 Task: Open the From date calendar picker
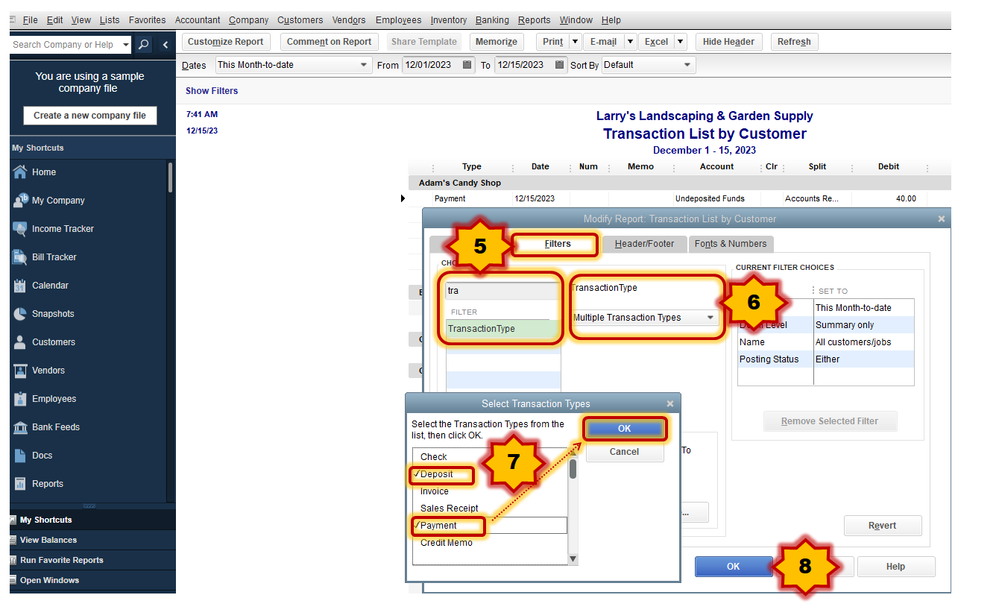coord(467,65)
